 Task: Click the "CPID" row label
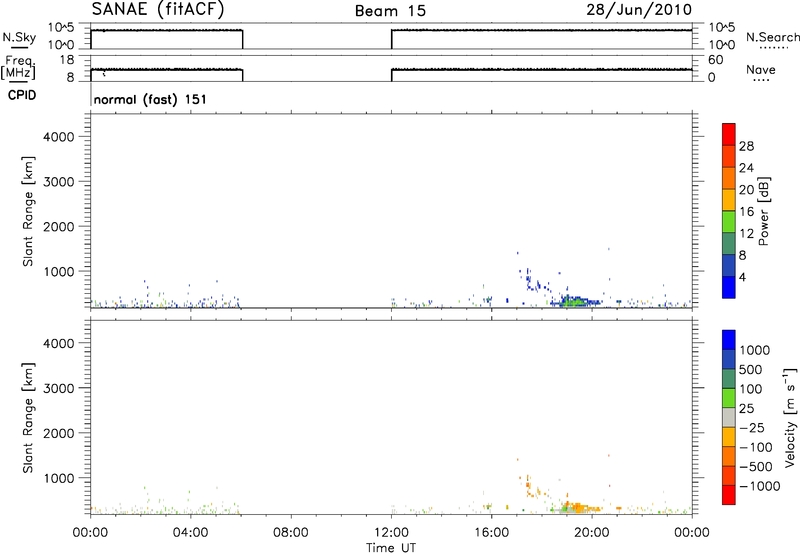pos(22,95)
